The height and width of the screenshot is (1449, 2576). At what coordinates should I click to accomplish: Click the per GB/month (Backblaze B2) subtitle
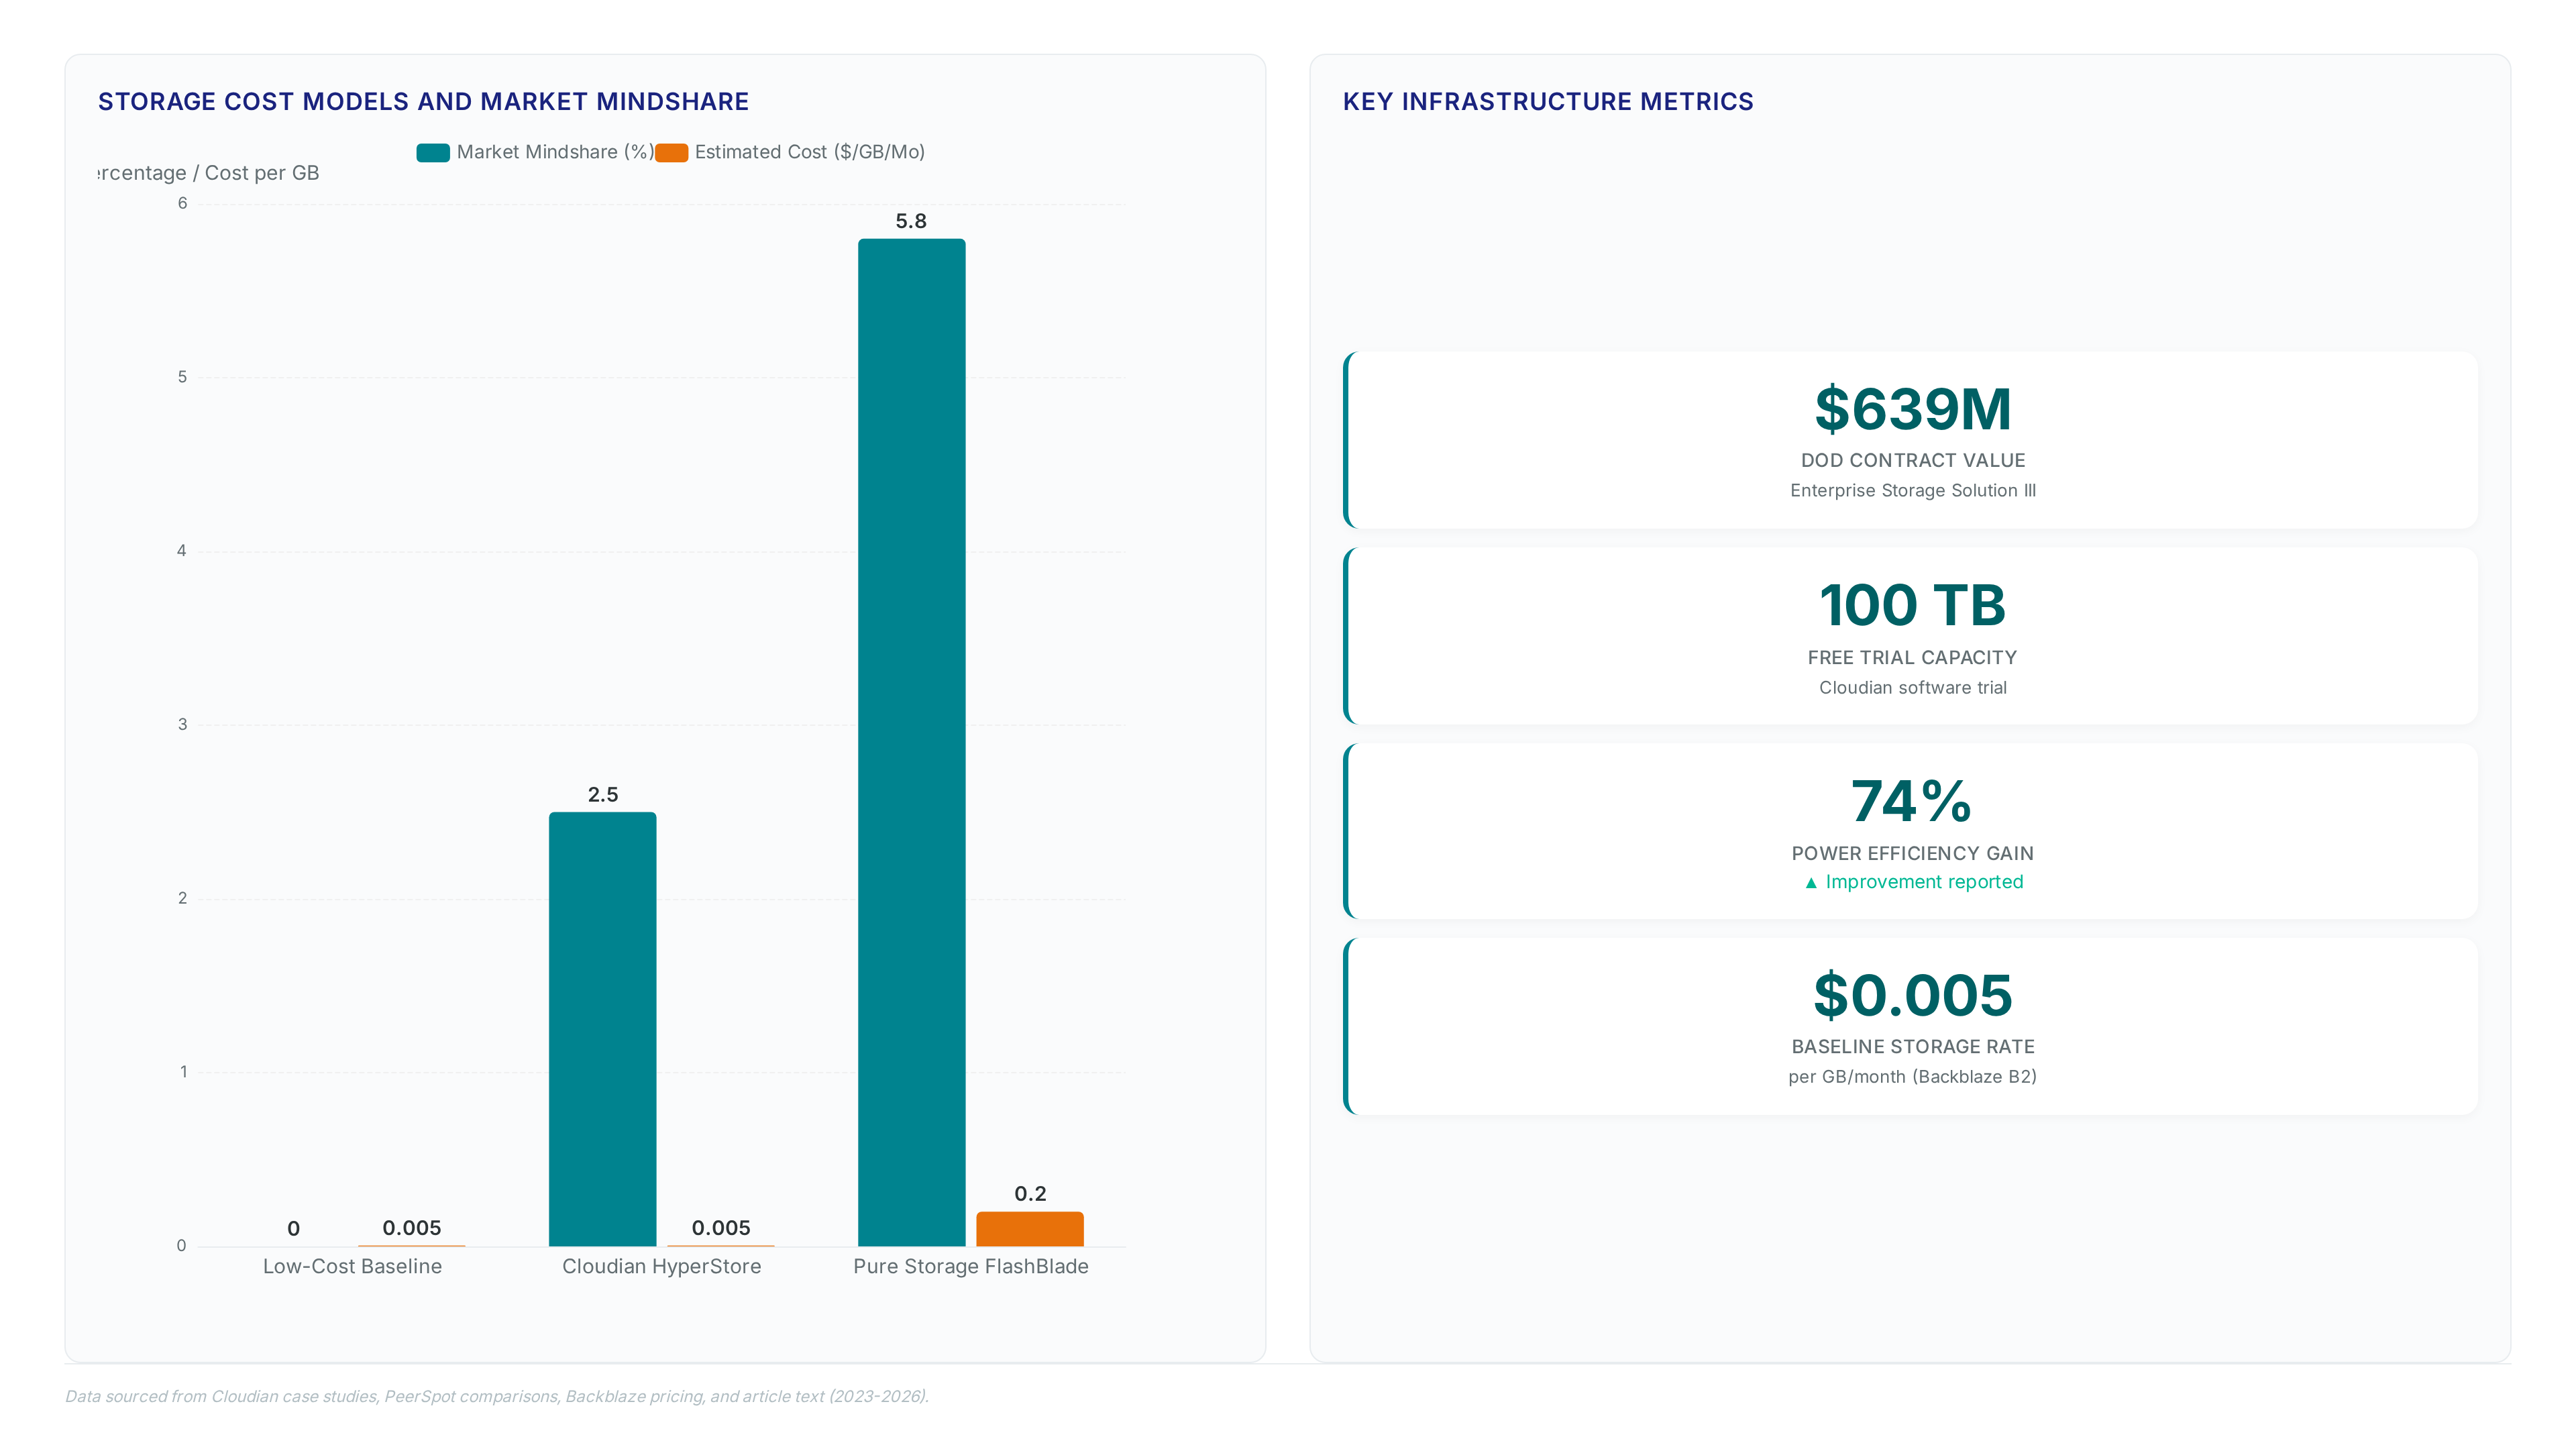pyautogui.click(x=1912, y=1076)
